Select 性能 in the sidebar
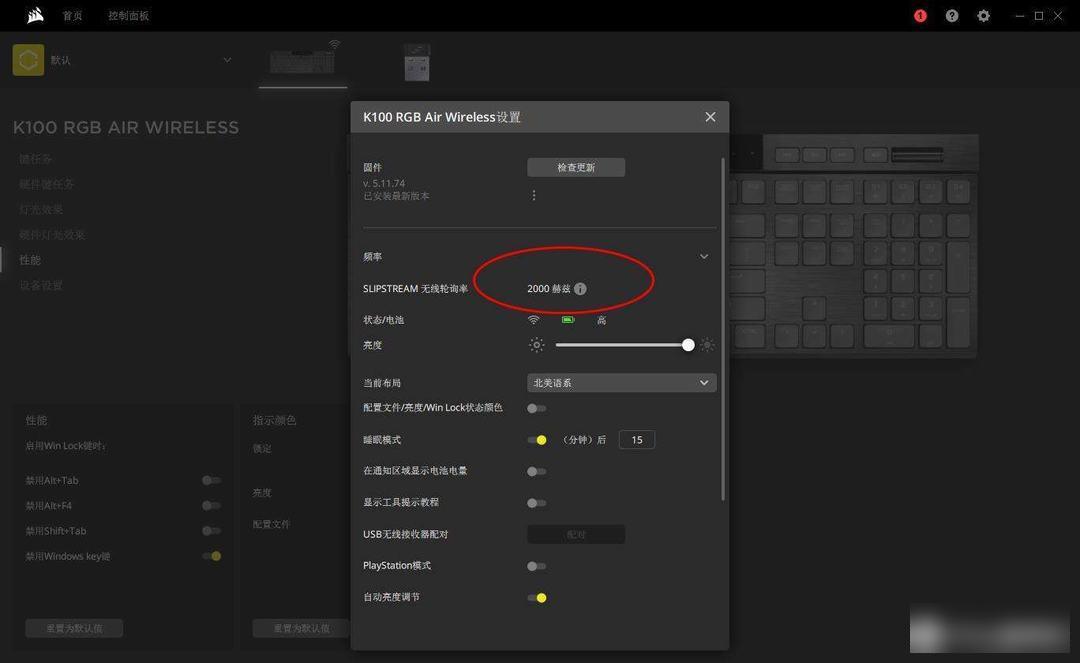1080x663 pixels. (30, 260)
